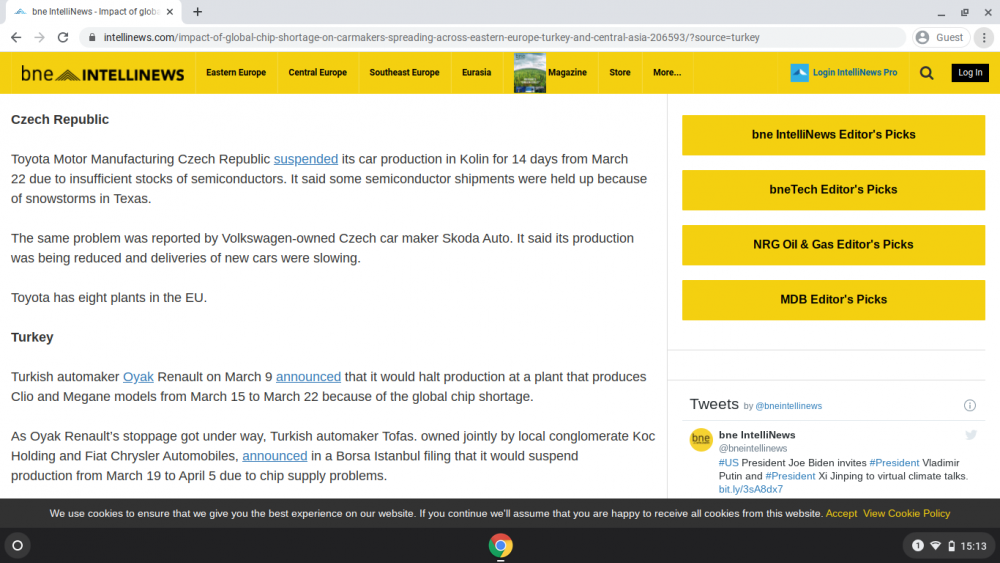The width and height of the screenshot is (1000, 563).
Task: Reload the current page
Action: pos(62,38)
